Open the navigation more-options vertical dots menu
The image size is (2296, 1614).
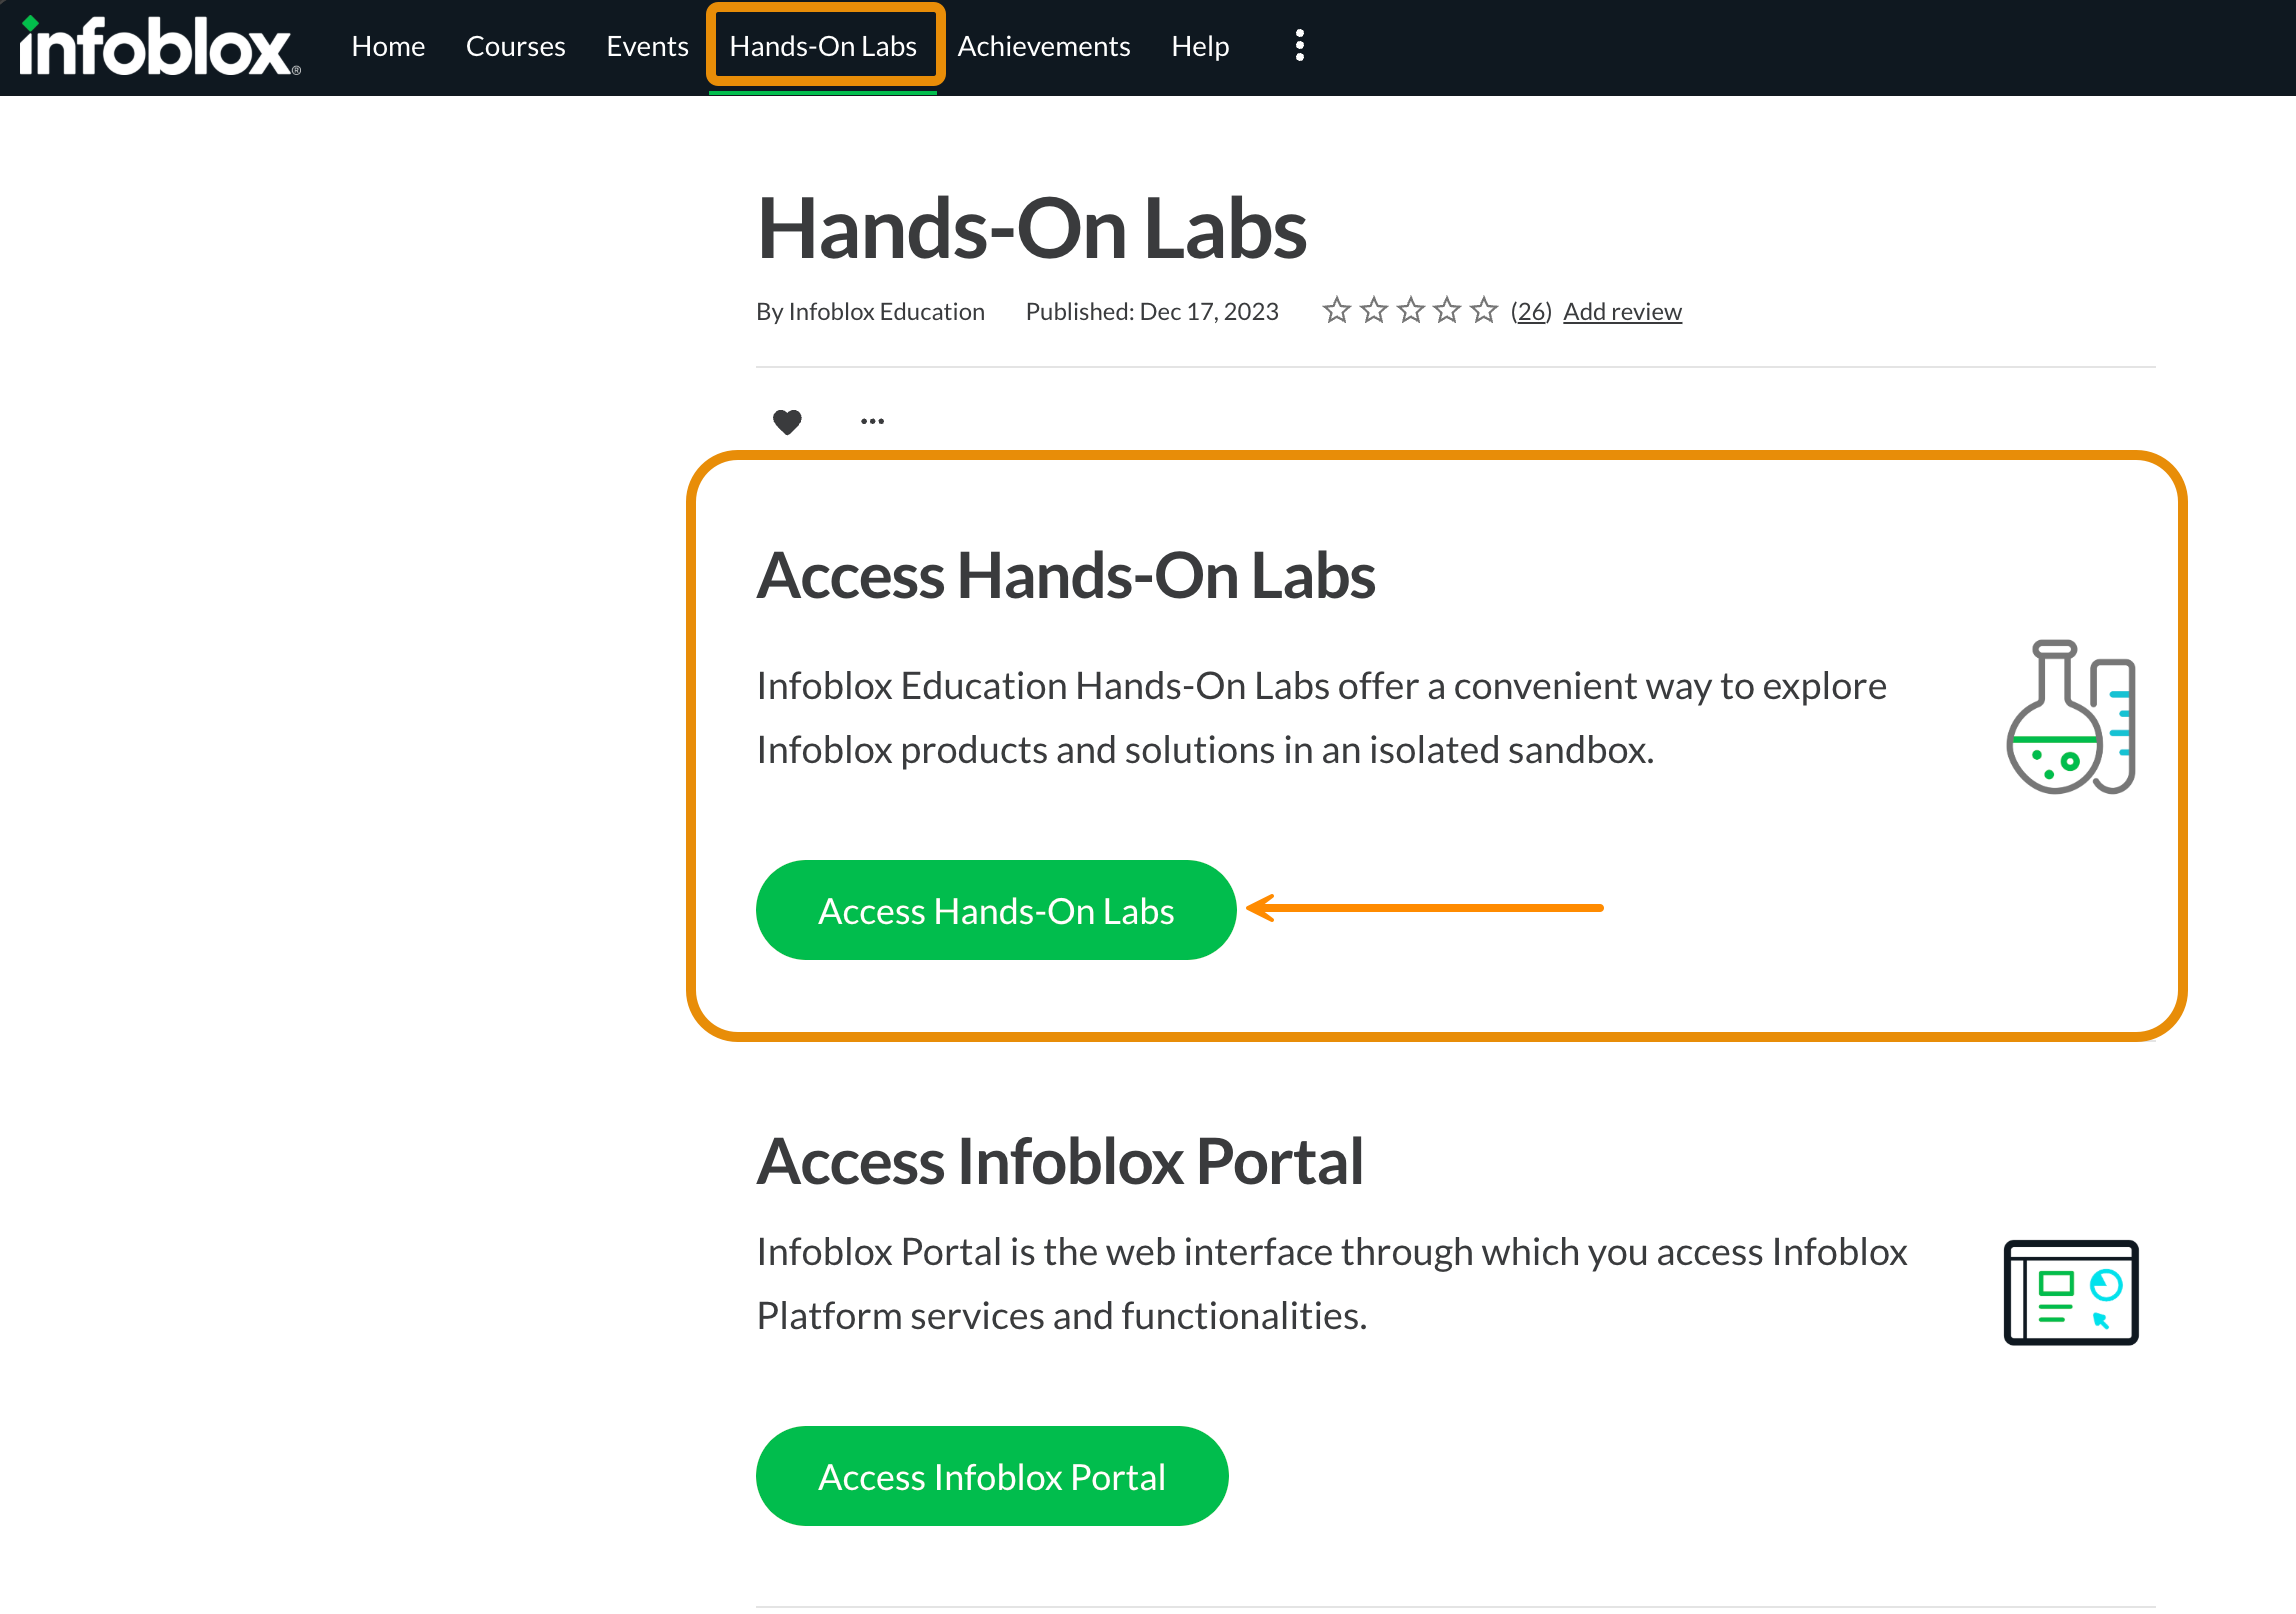point(1299,46)
